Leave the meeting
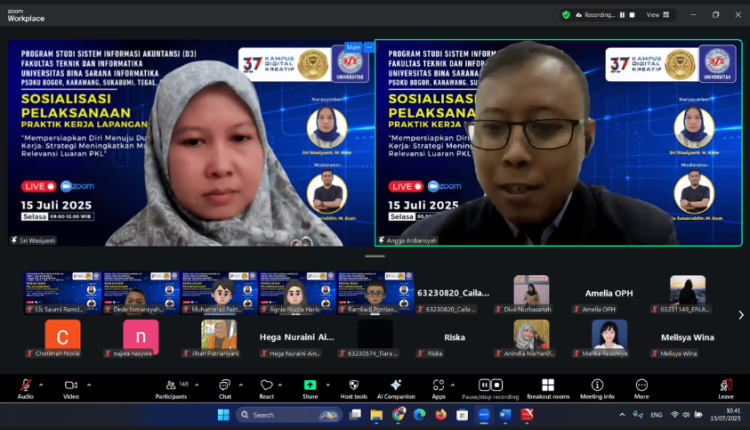Viewport: 750px width, 430px height. (x=726, y=388)
